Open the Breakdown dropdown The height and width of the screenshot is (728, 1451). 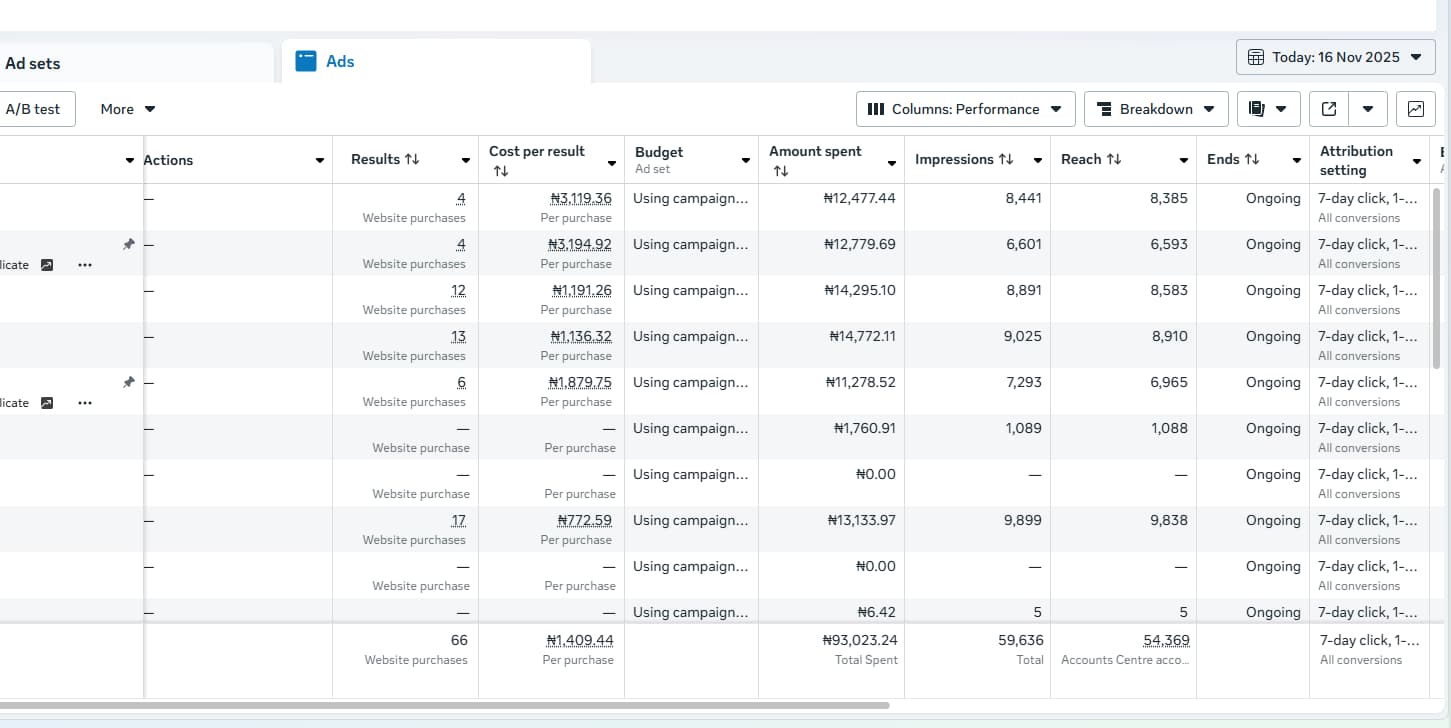click(1155, 109)
